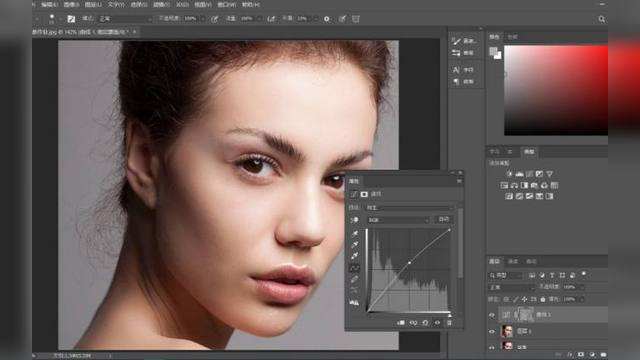Open the layer blend mode dropdown
Screen dimensions: 640x360
point(511,287)
